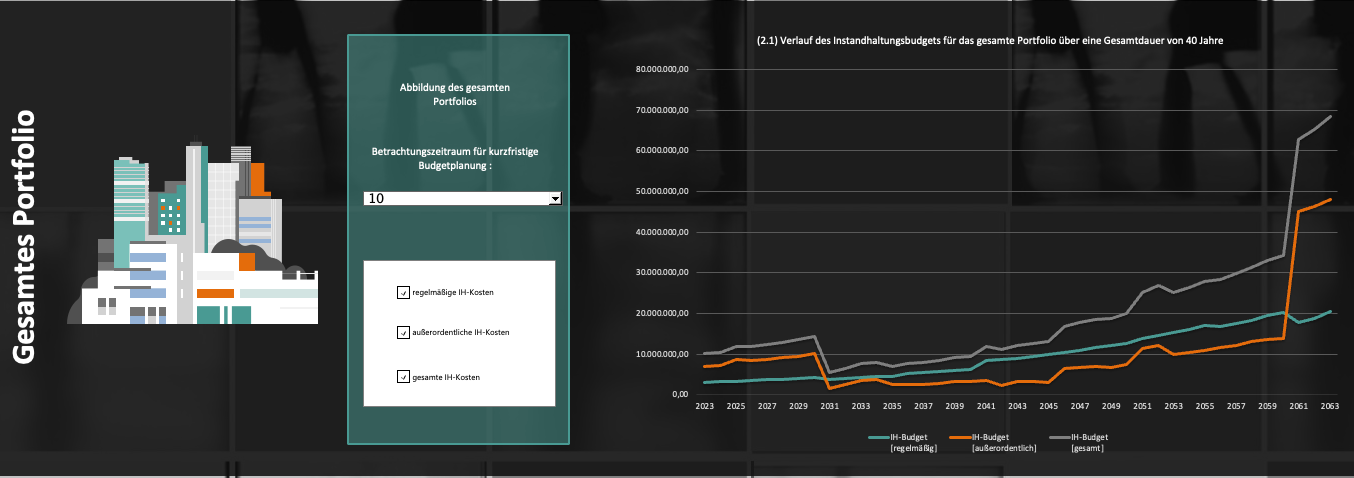
Task: Click the 2045 x-axis label
Action: click(1049, 407)
